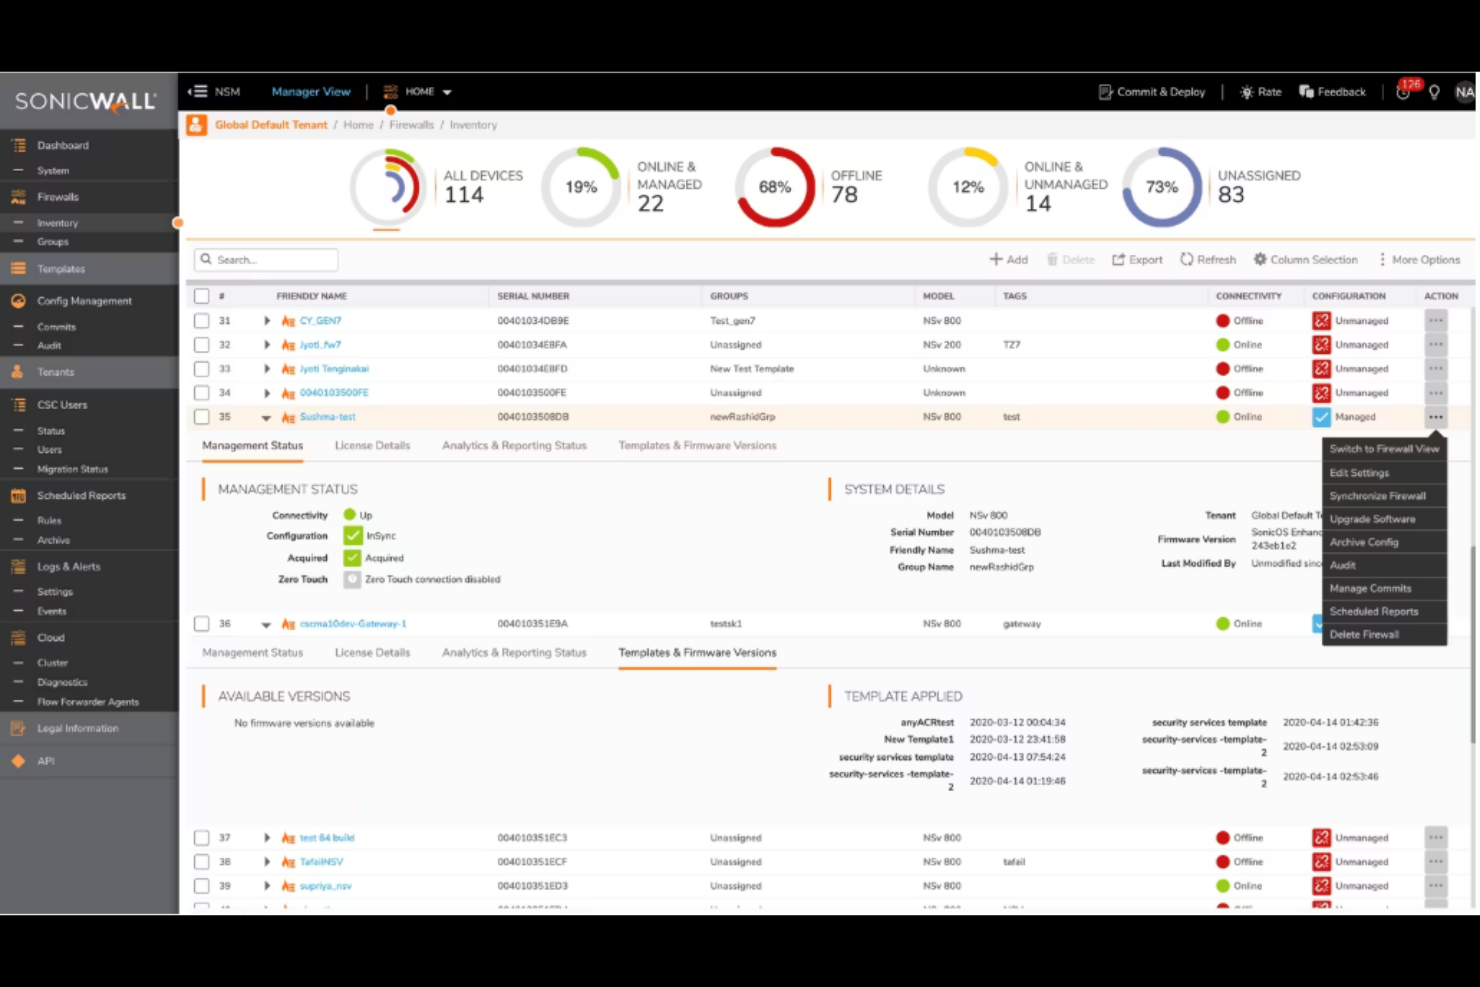Toggle the select-all checkbox in the table header
Image resolution: width=1480 pixels, height=987 pixels.
pos(201,295)
